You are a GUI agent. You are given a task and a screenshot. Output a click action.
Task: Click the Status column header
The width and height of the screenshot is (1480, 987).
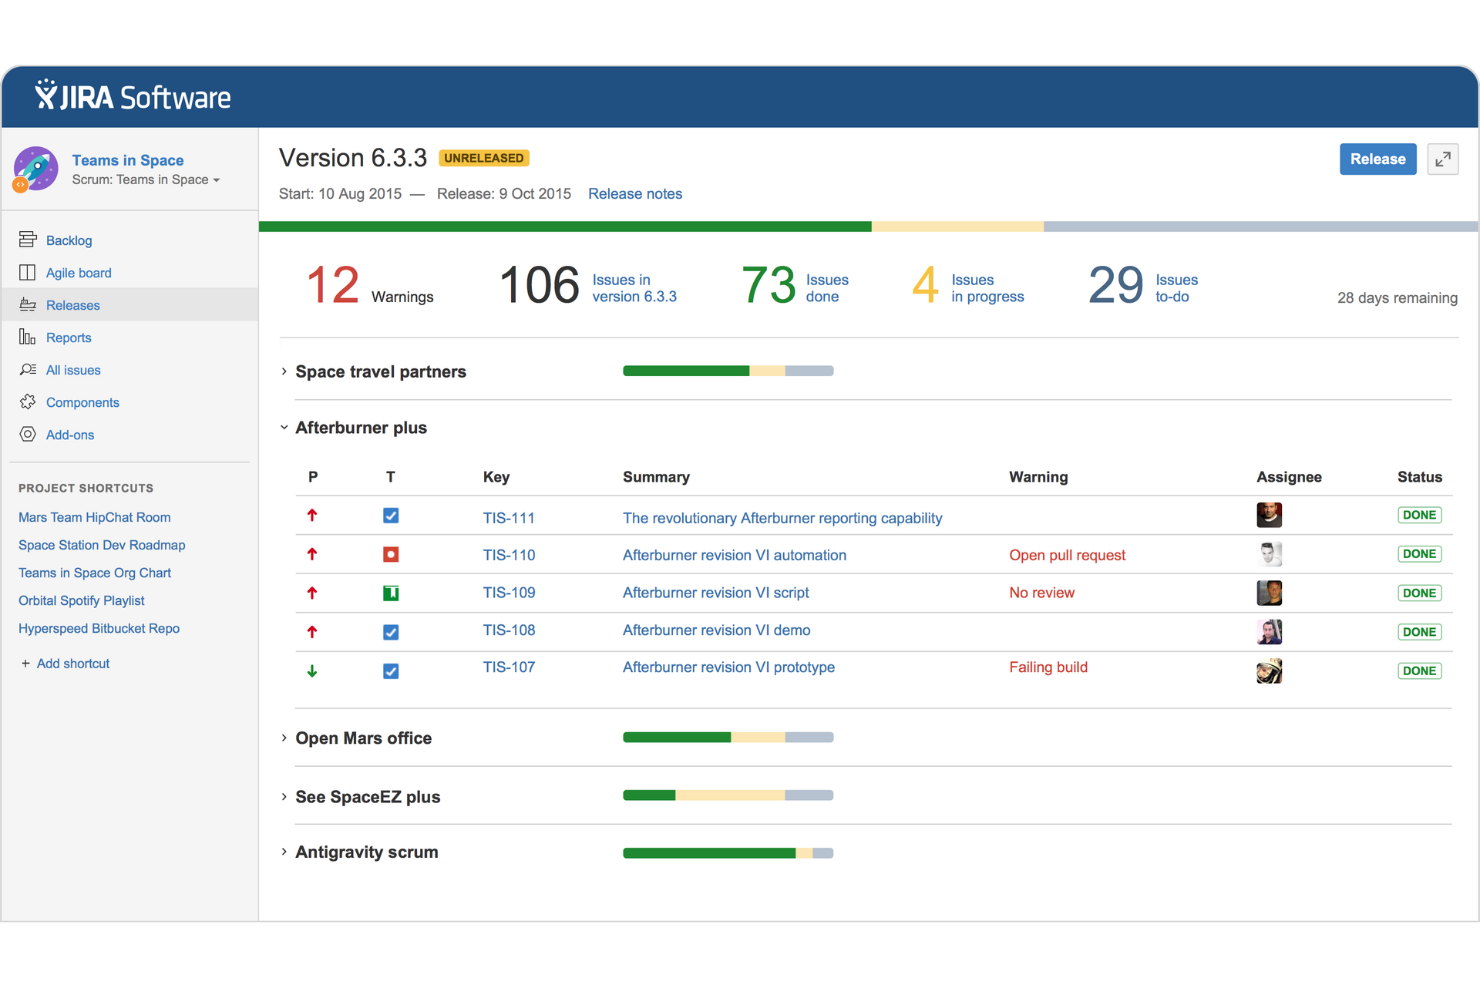click(1419, 477)
